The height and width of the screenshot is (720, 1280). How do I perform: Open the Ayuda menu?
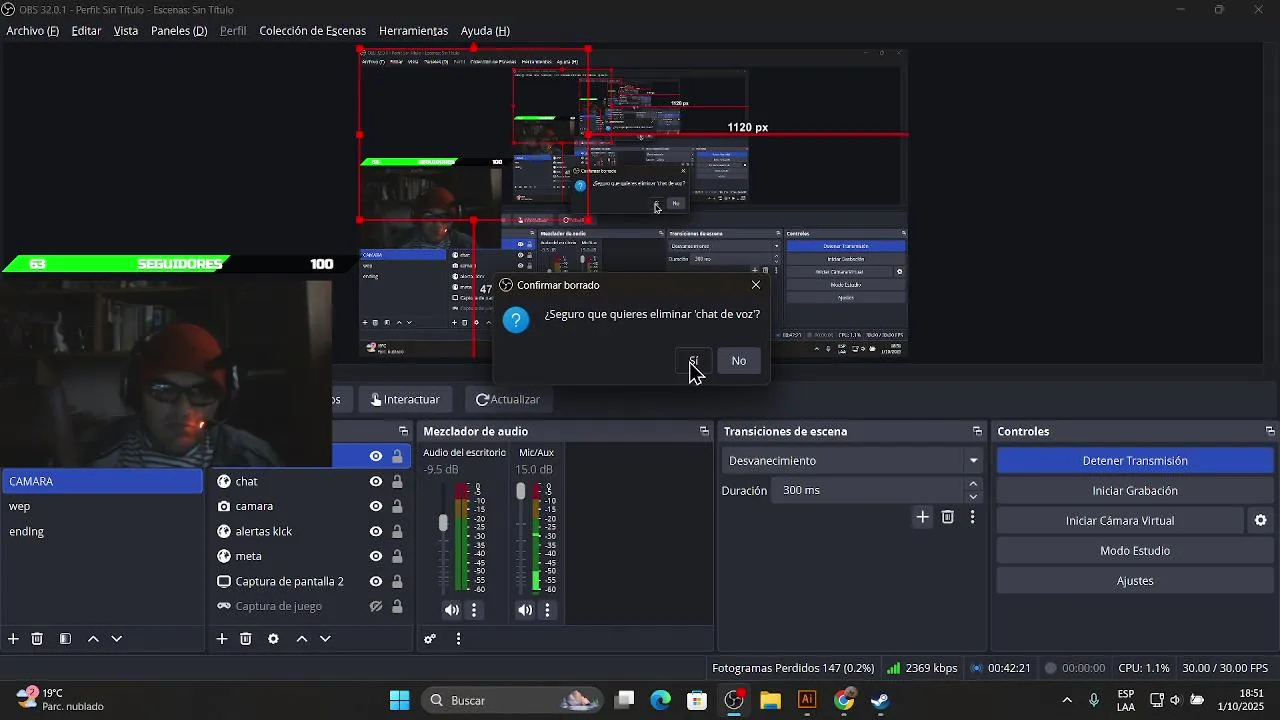tap(485, 31)
